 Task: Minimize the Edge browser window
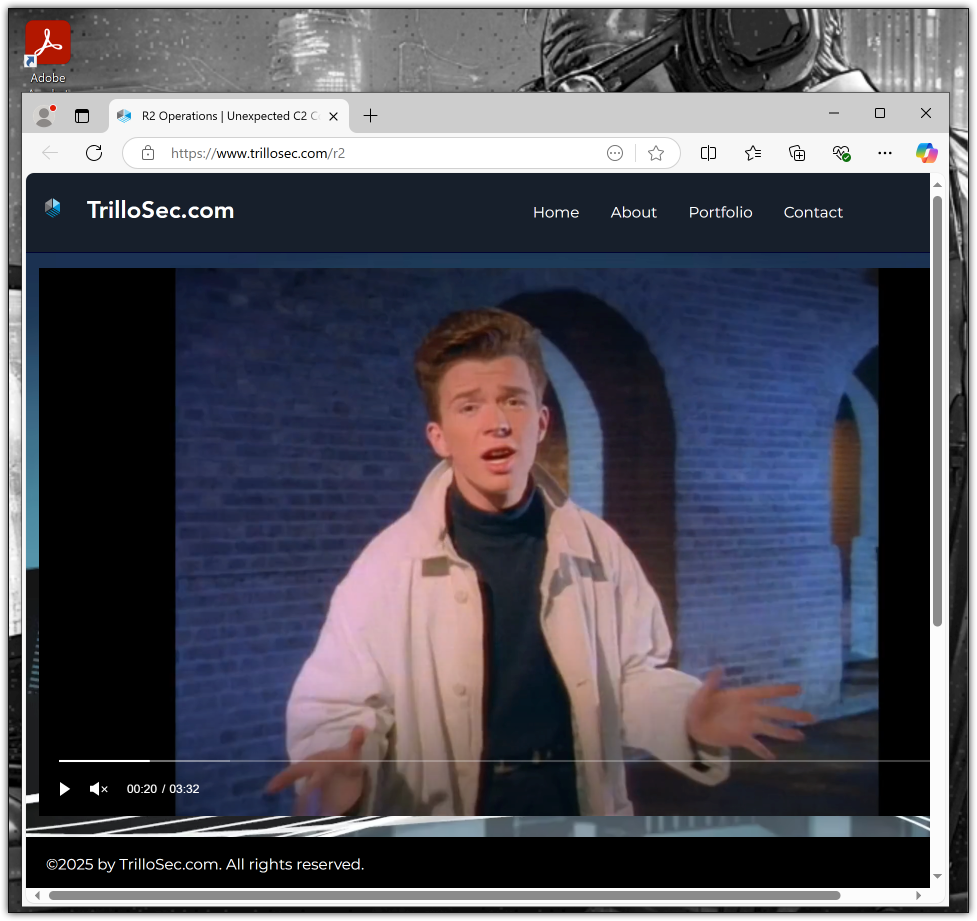[x=834, y=113]
